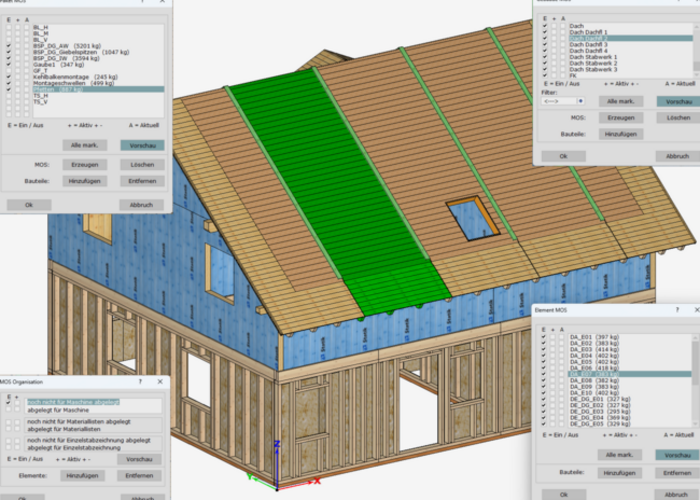The height and width of the screenshot is (500, 700).
Task: Select 'FK' list row
Action: [630, 76]
